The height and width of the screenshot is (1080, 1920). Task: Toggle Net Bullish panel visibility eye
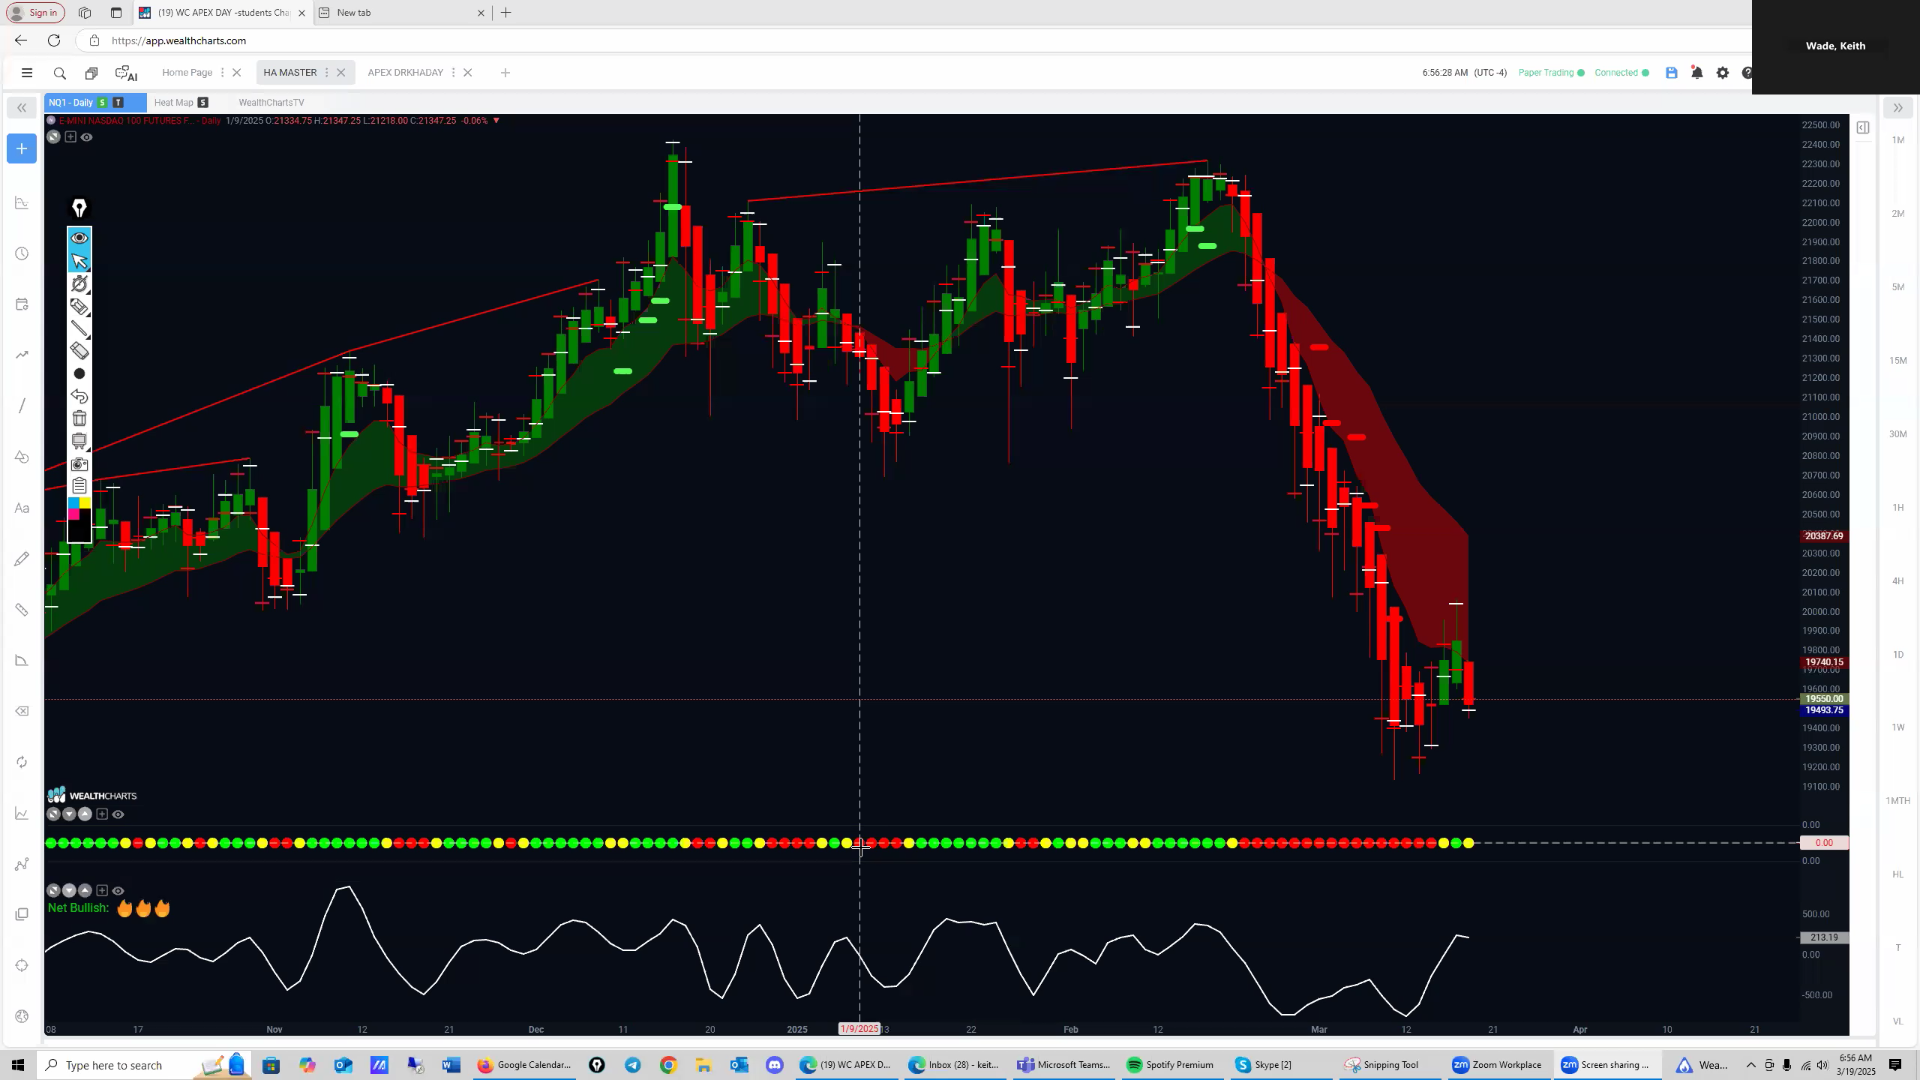[x=118, y=891]
